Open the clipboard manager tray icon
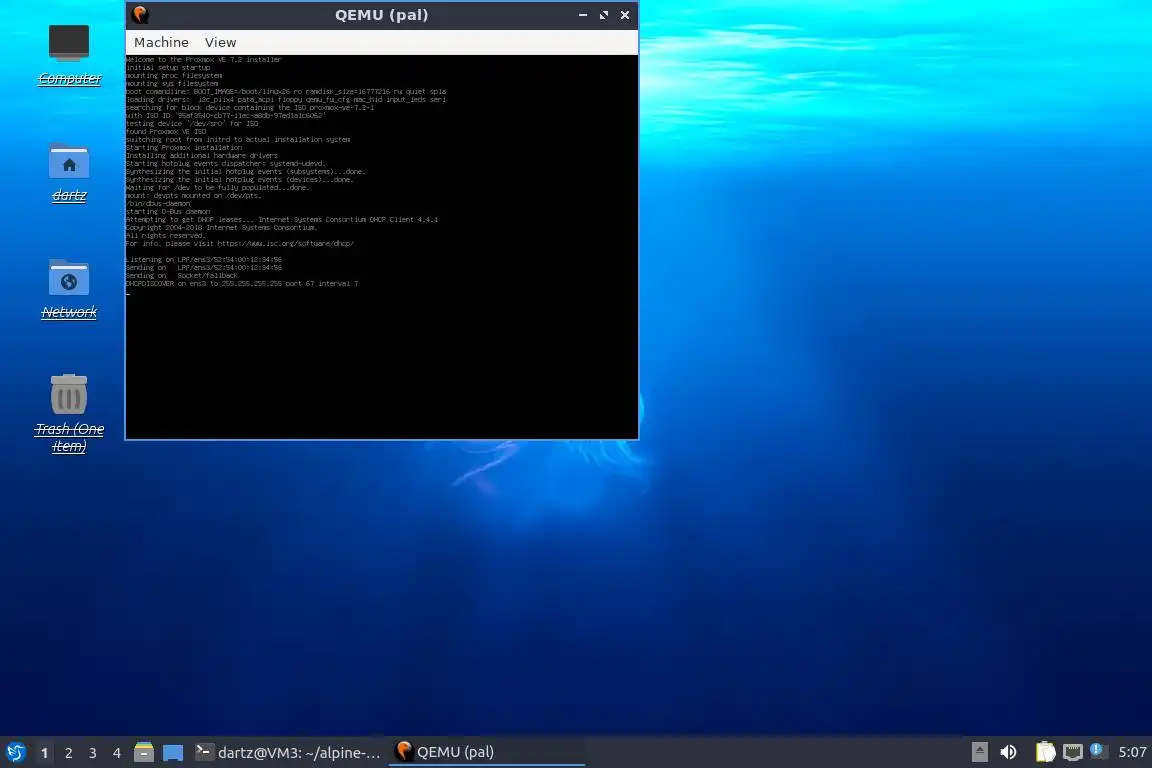The image size is (1152, 768). [1045, 752]
